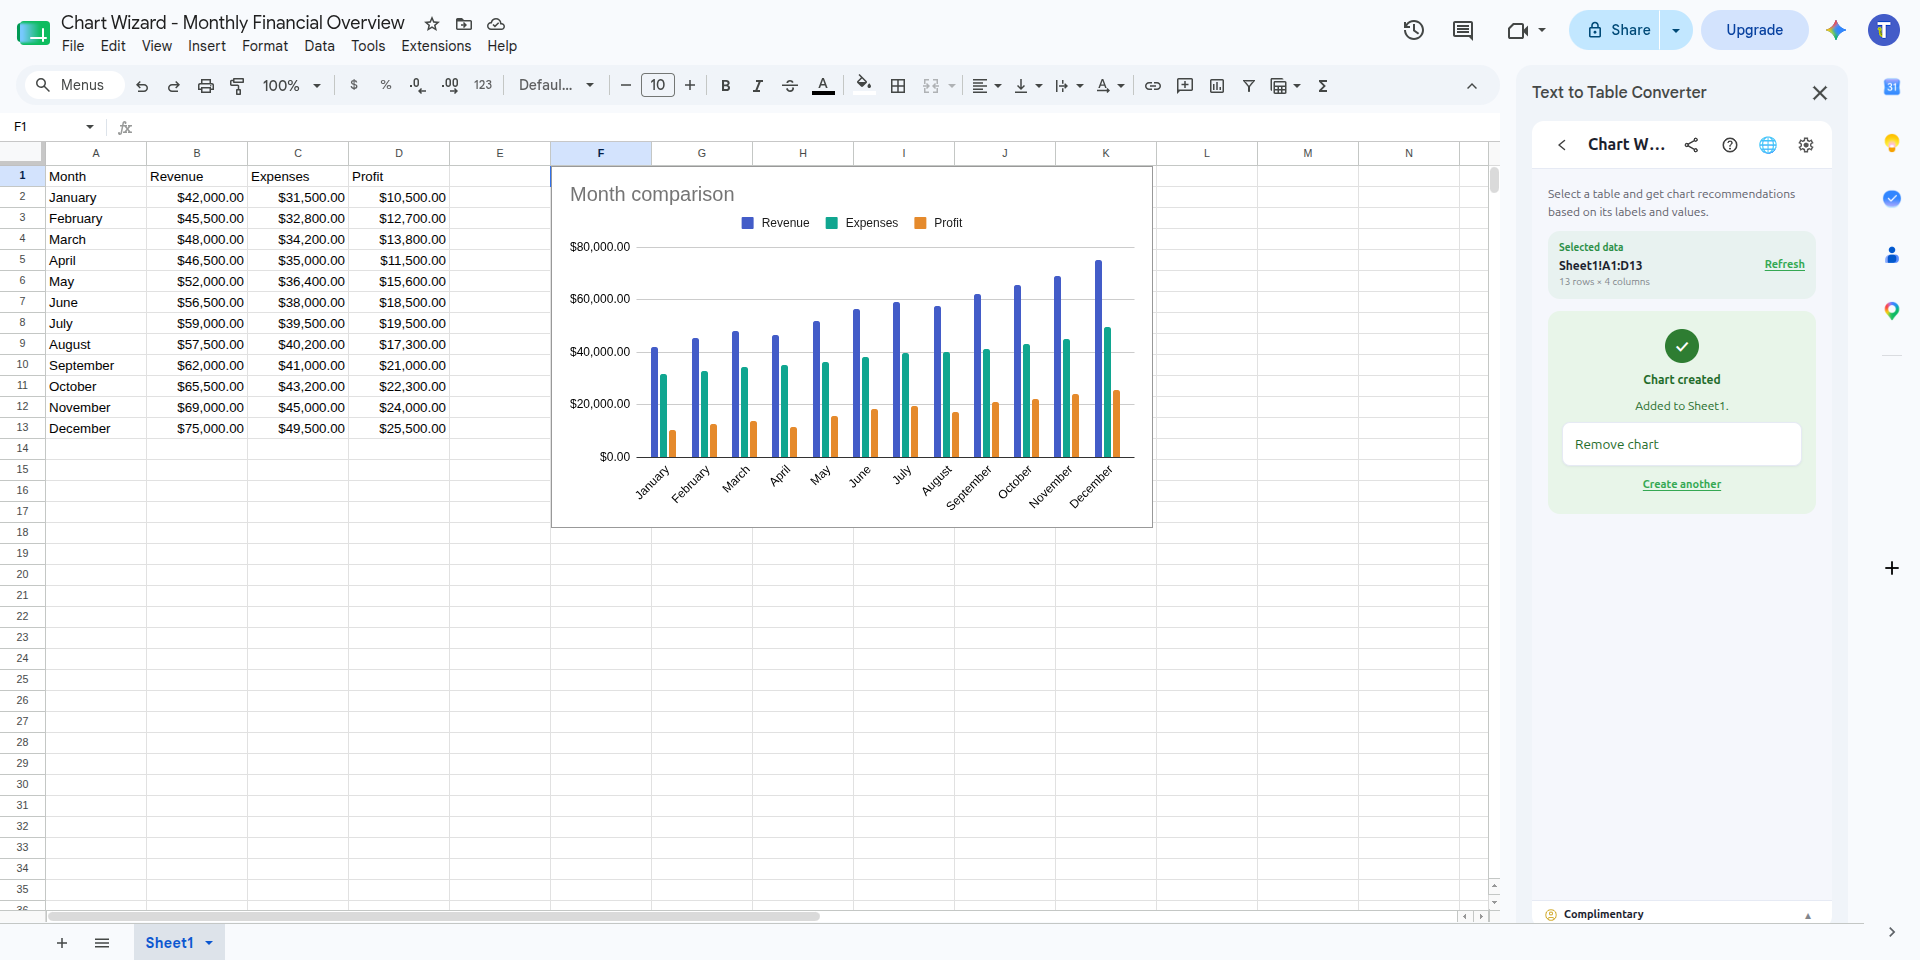The height and width of the screenshot is (960, 1920).
Task: Open text rotation dropdown
Action: (x=1110, y=86)
